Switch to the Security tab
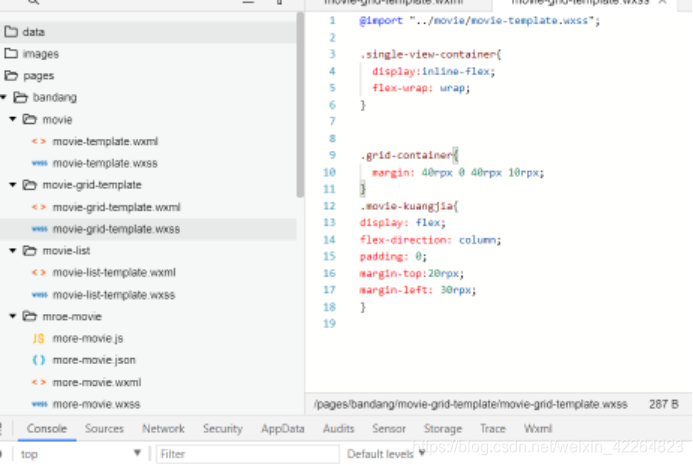The width and height of the screenshot is (693, 465). 223,428
